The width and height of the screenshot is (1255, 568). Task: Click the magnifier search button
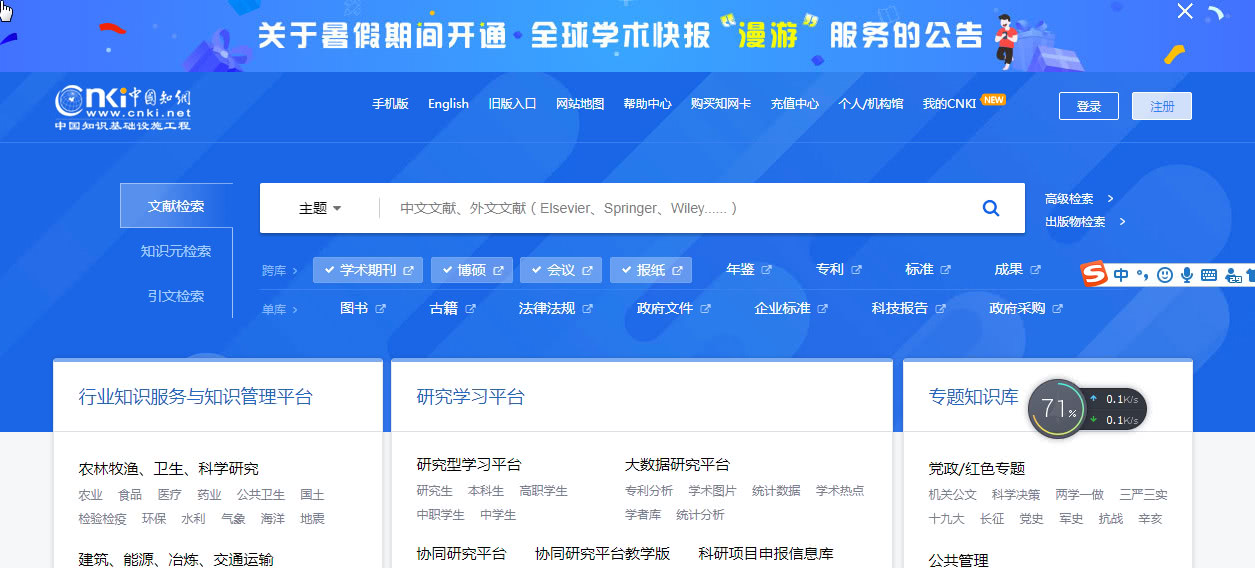point(991,208)
